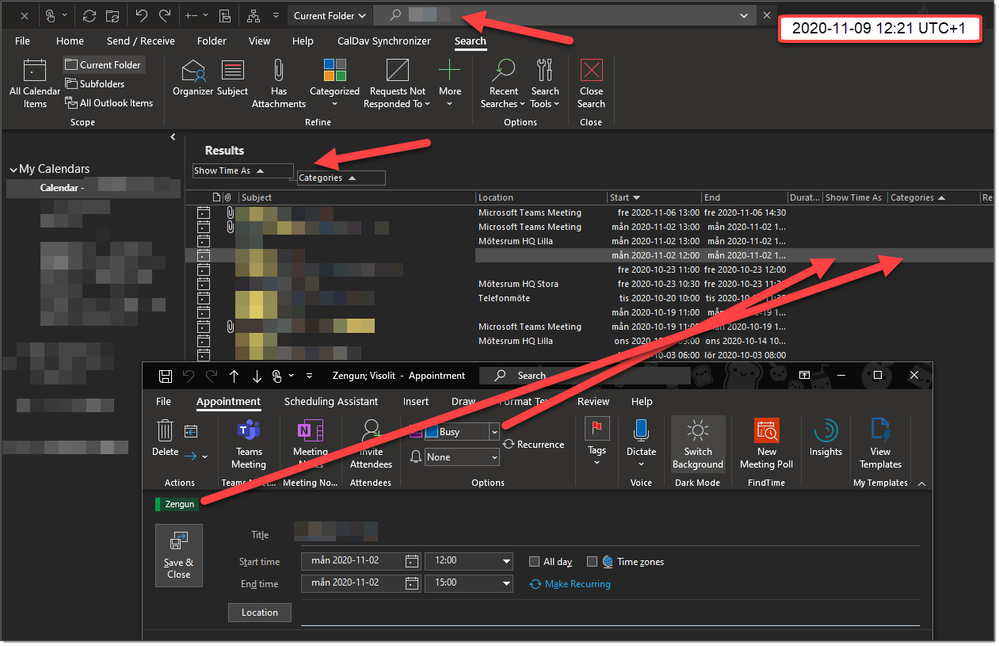Click Send/Receive sync icon in Quick Access Toolbar
999x646 pixels.
[89, 16]
